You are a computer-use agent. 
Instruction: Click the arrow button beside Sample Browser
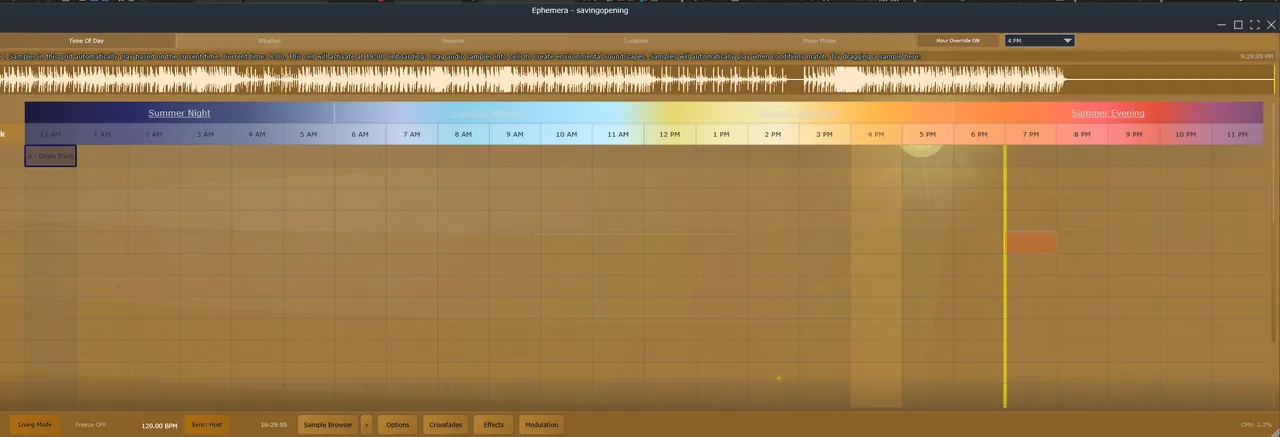pos(366,425)
